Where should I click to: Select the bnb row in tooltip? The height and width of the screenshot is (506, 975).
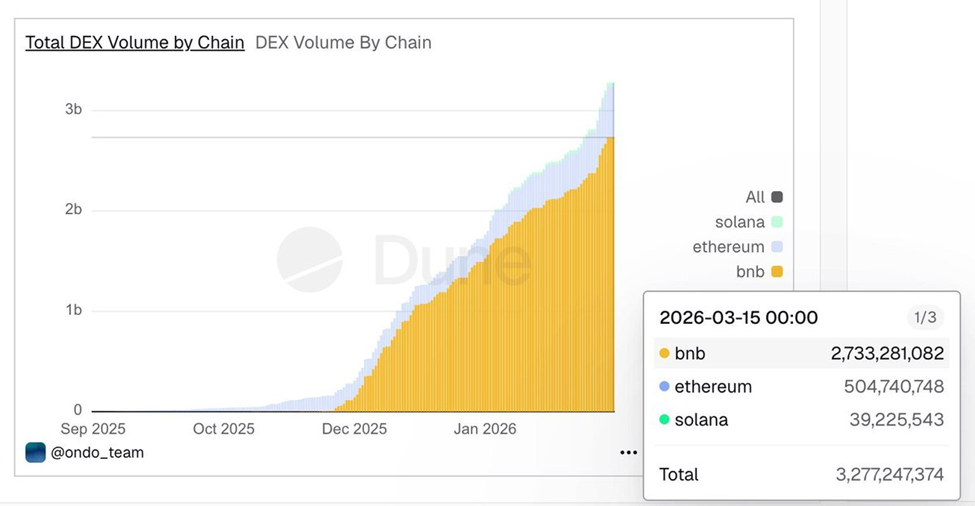[802, 353]
